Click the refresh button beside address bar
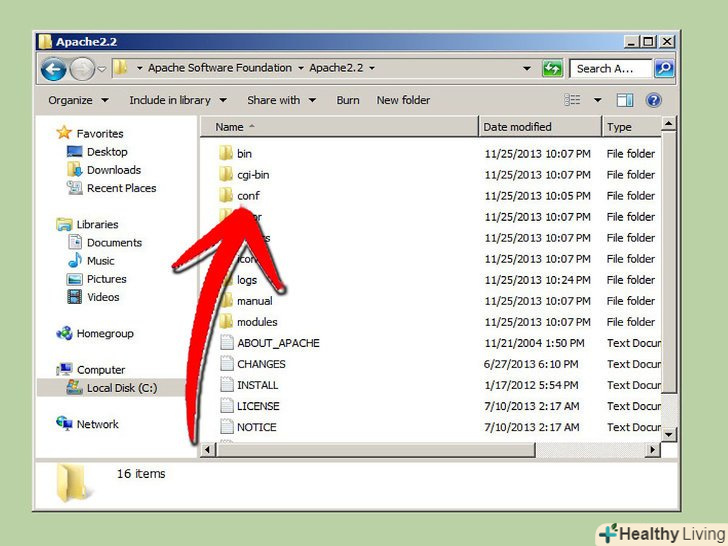Image resolution: width=728 pixels, height=546 pixels. (552, 69)
